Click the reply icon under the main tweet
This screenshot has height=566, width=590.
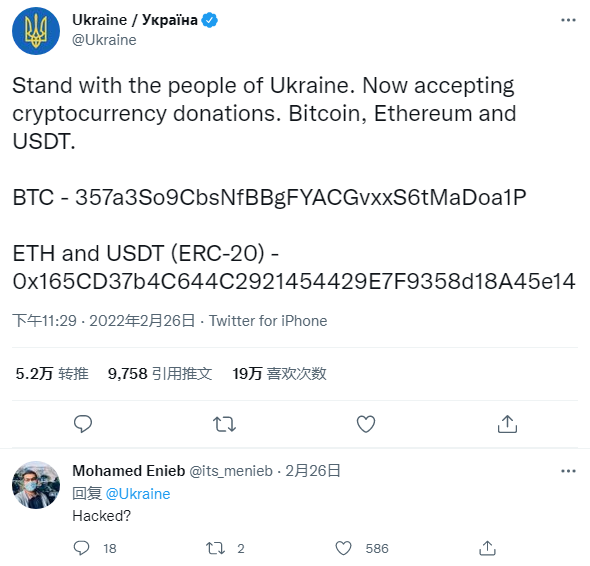click(x=82, y=424)
